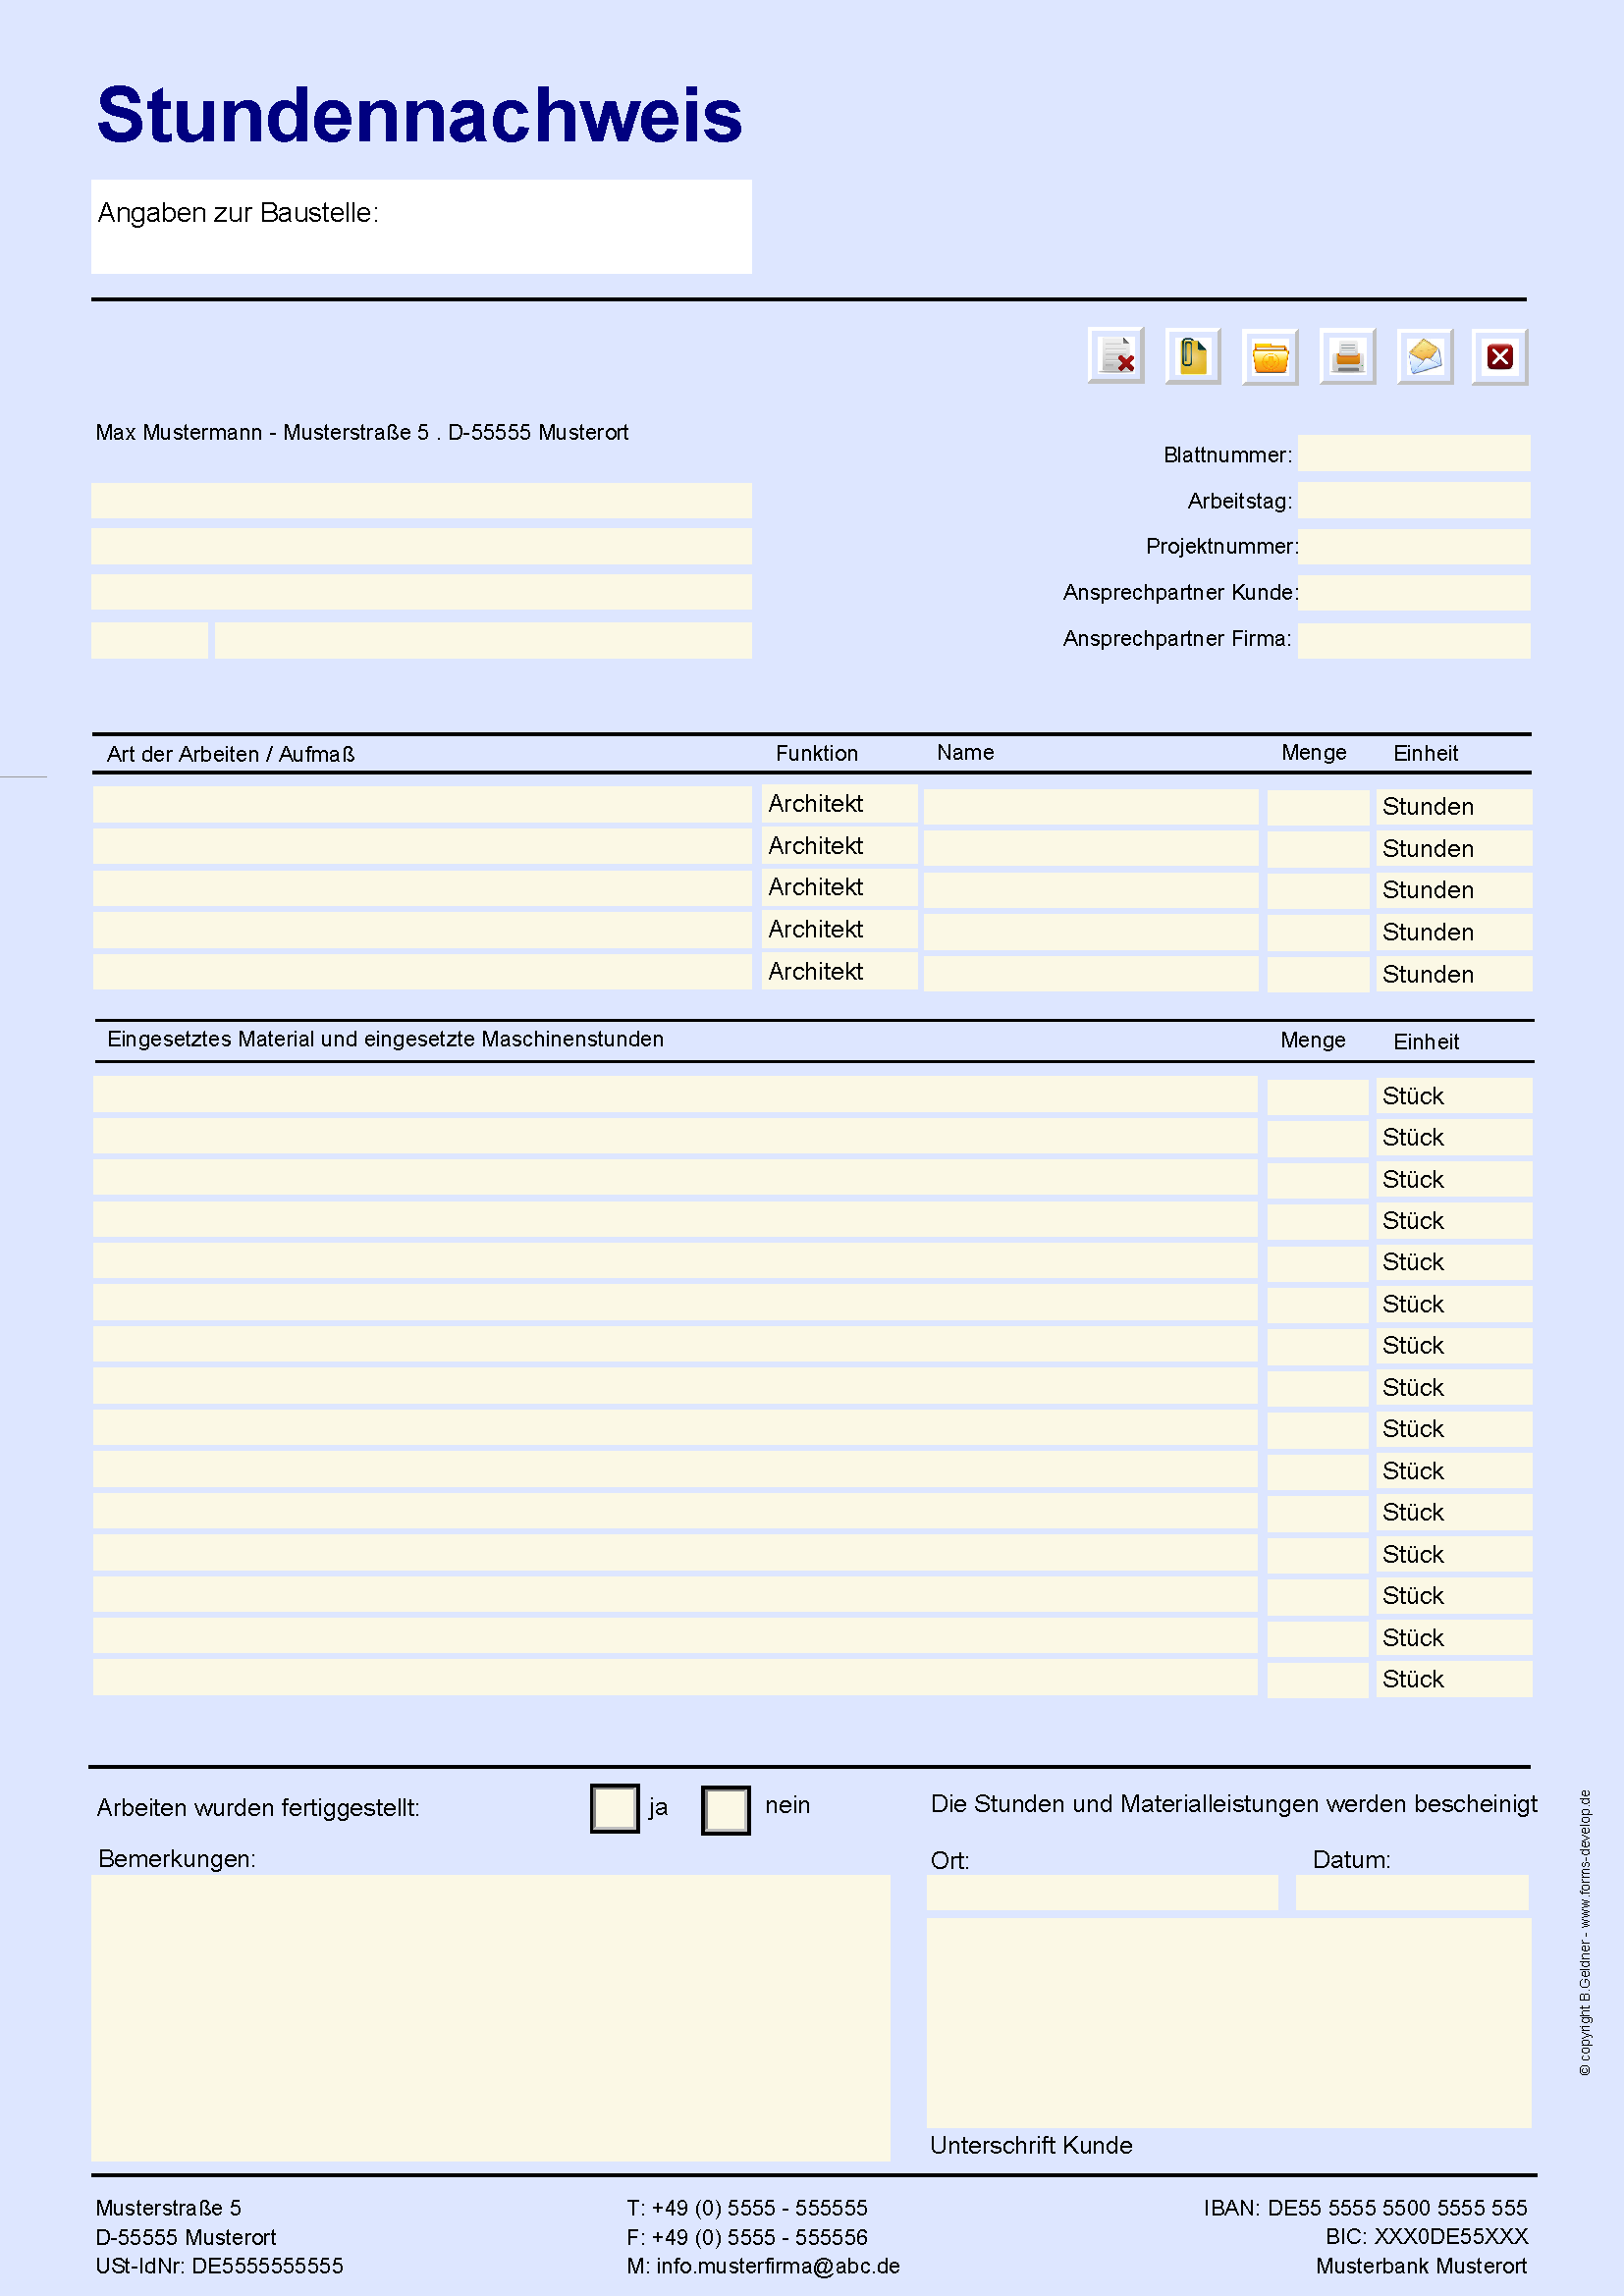Click the Blattnummer input field
1624x2296 pixels.
[1413, 453]
